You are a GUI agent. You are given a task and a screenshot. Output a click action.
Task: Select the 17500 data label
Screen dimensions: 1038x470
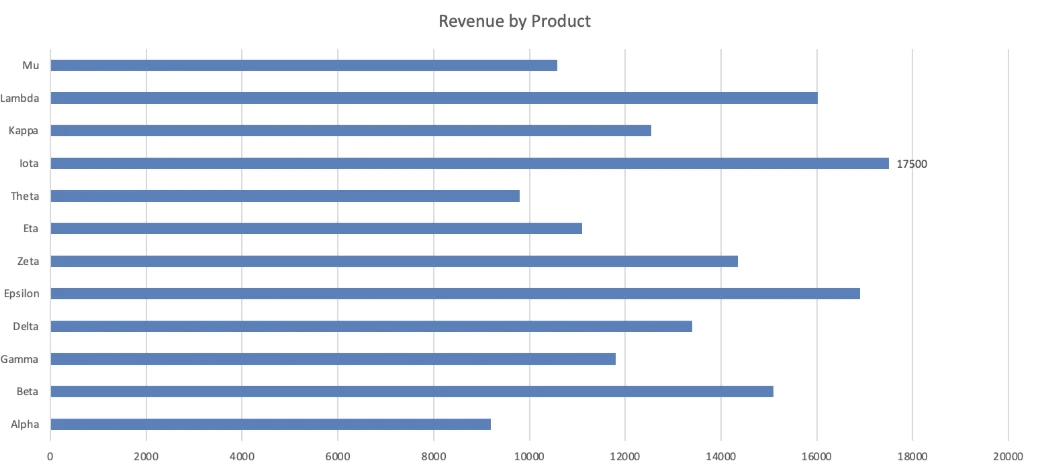click(x=912, y=164)
